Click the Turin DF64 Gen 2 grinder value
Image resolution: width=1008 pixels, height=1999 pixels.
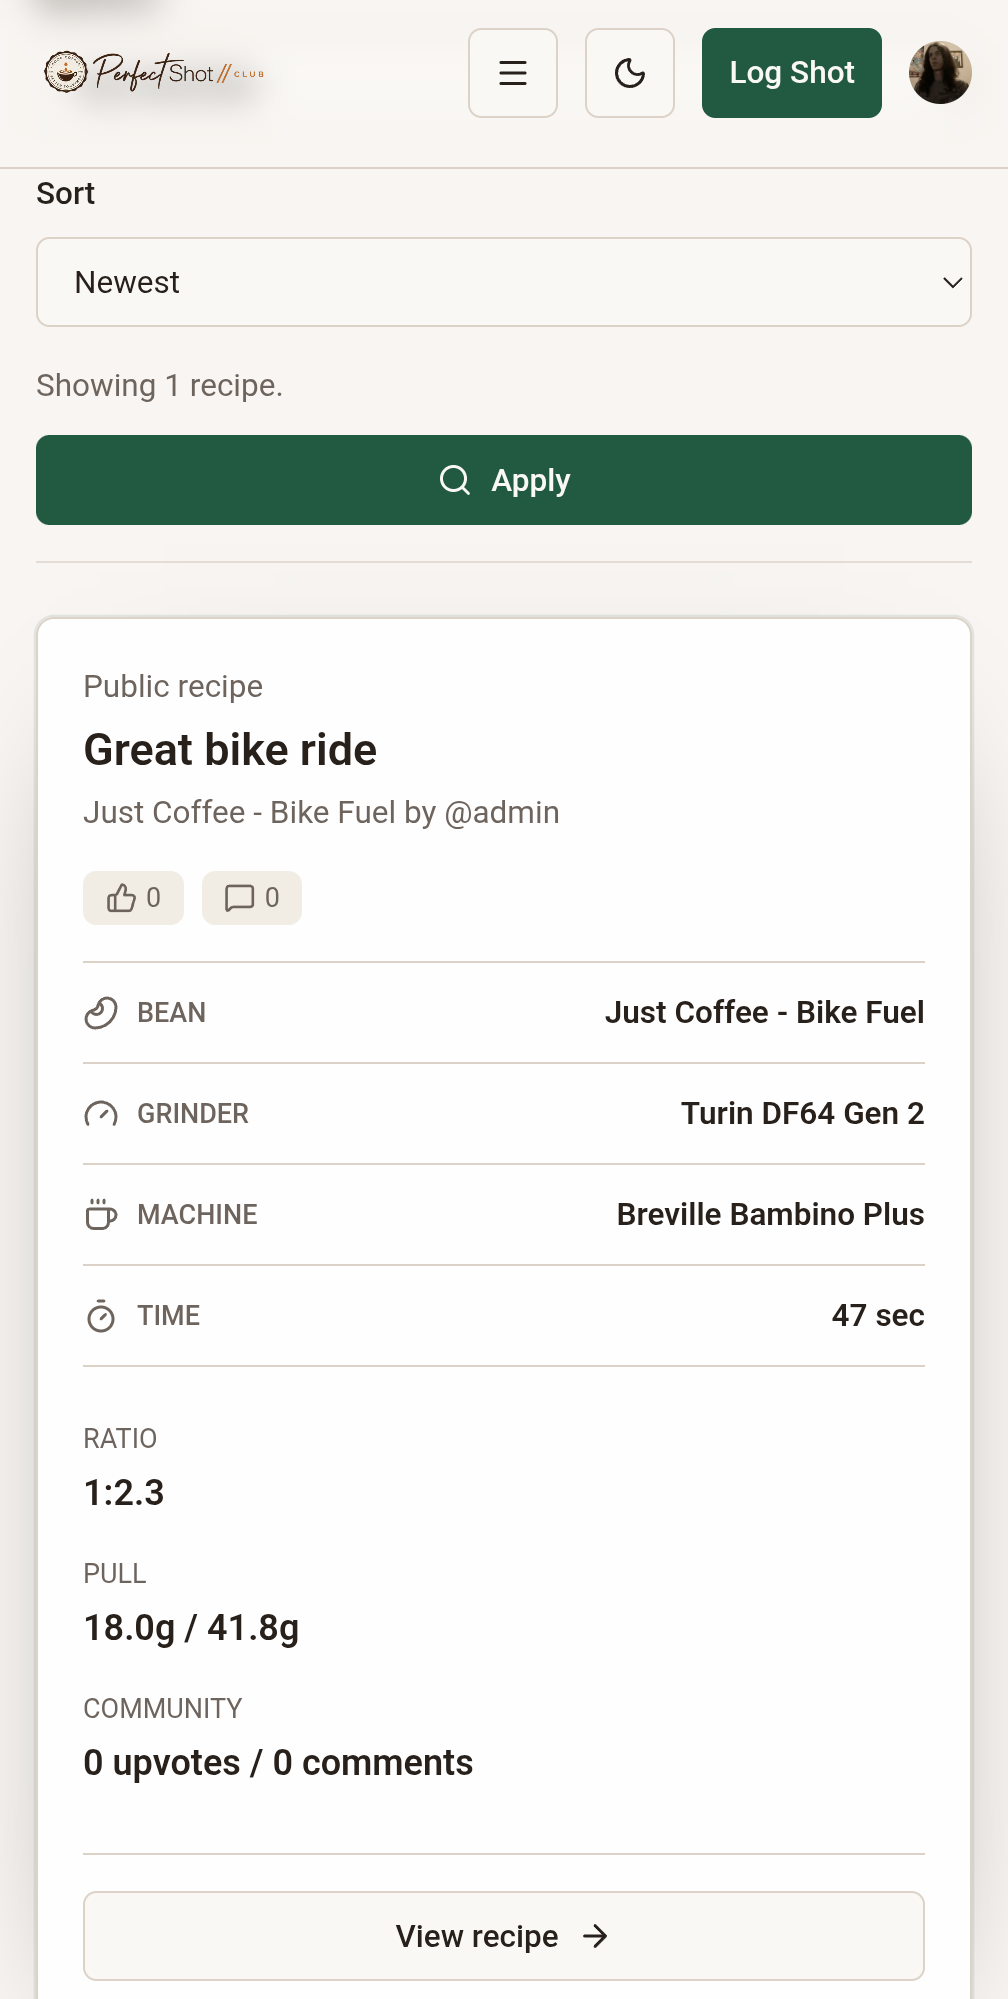point(803,1113)
